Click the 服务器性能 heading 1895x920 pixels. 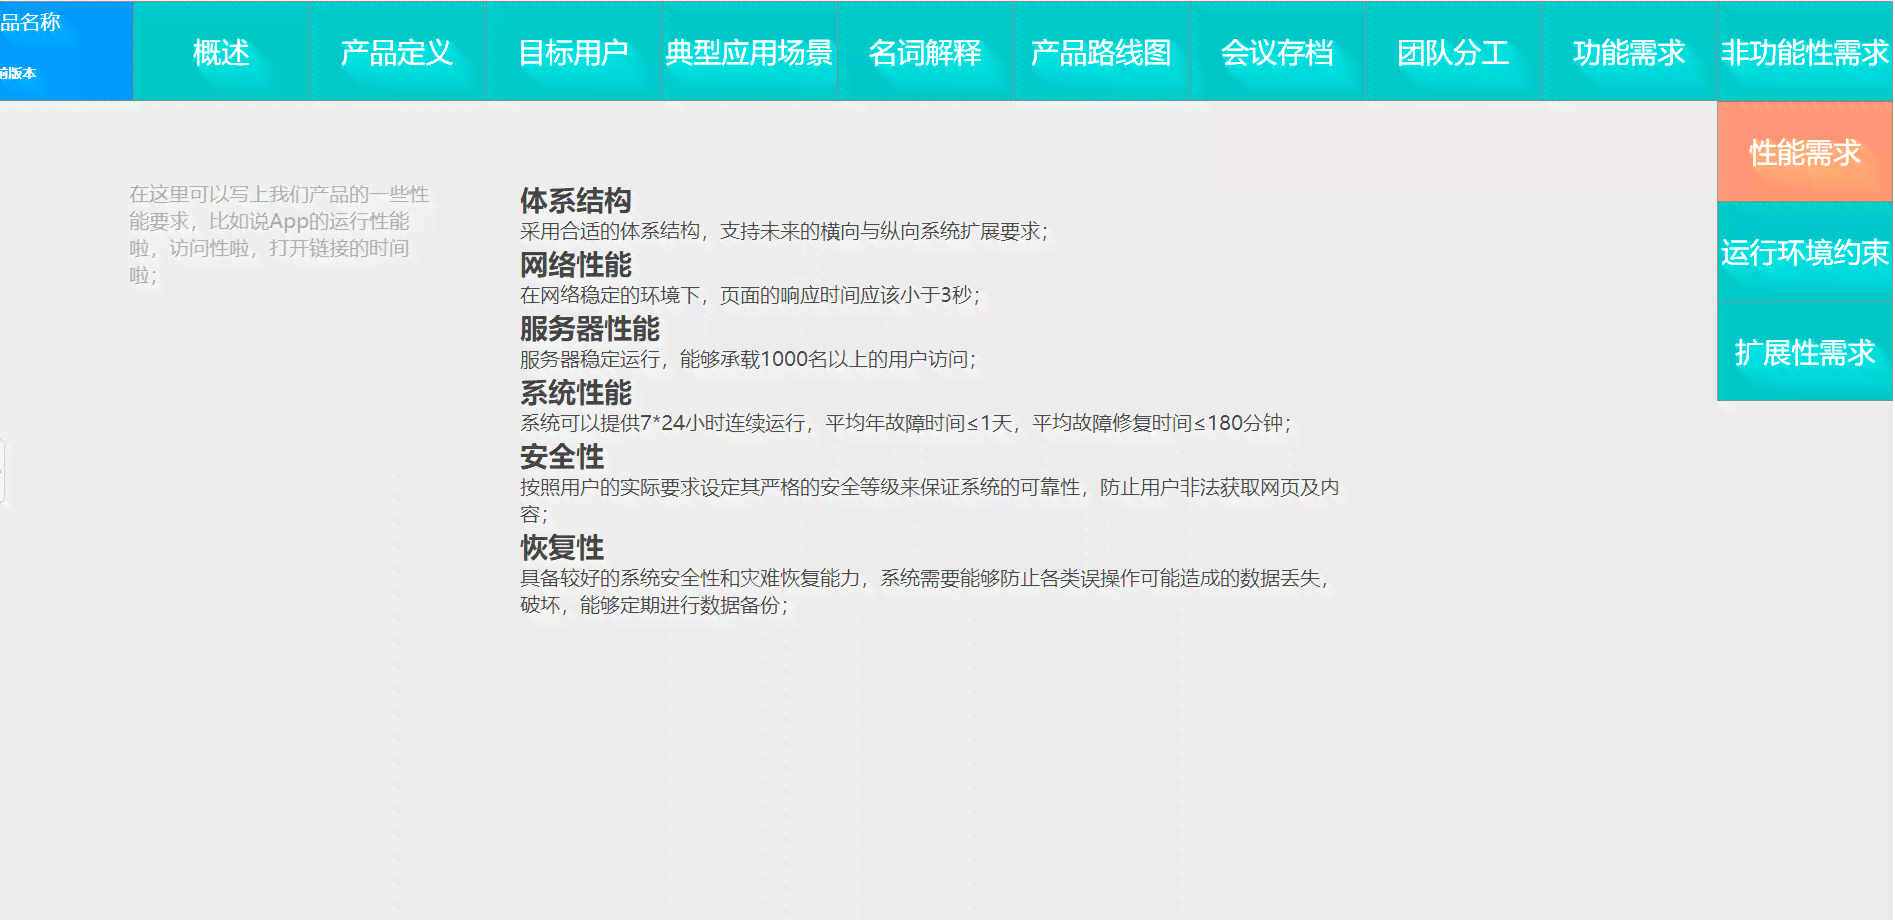[590, 329]
